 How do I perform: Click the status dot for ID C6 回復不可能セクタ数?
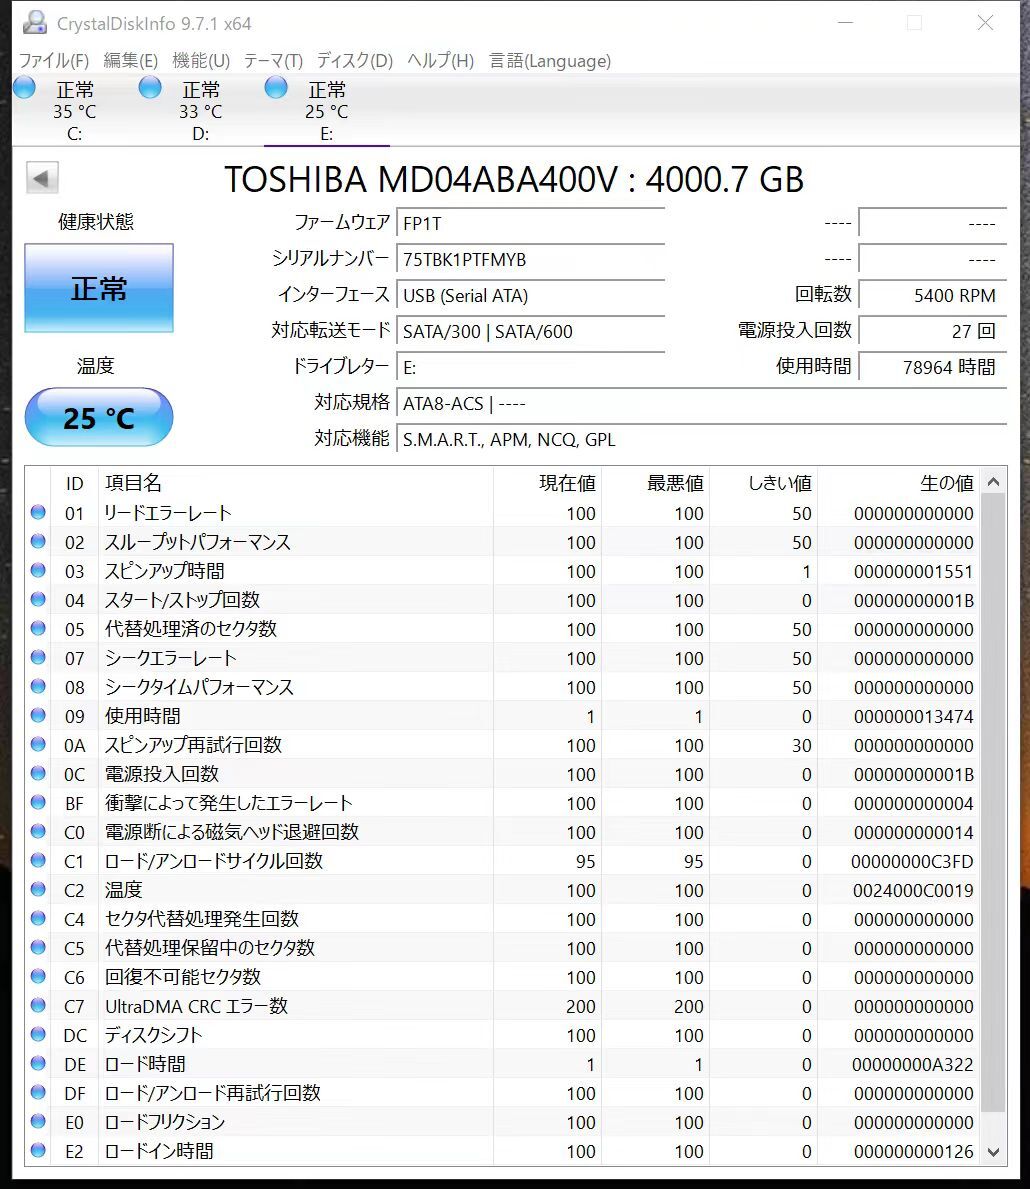click(38, 976)
